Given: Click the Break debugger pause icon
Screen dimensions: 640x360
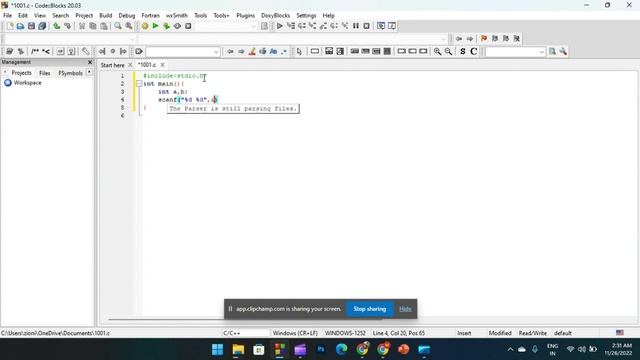Looking at the screenshot, I should (x=356, y=26).
